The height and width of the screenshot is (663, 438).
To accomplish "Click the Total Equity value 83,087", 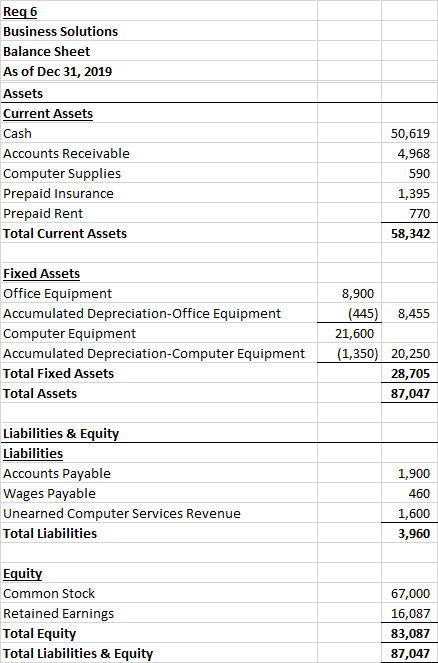I will click(x=411, y=634).
